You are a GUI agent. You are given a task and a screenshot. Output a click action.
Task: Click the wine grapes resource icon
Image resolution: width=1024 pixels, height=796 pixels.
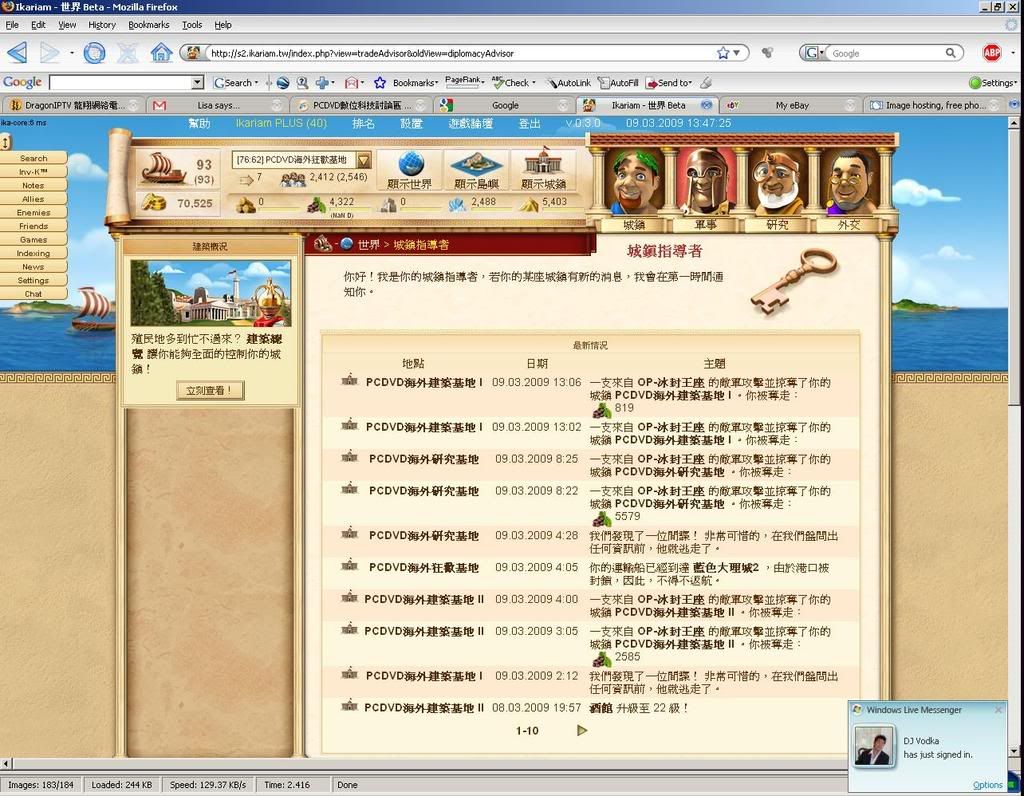pos(317,205)
